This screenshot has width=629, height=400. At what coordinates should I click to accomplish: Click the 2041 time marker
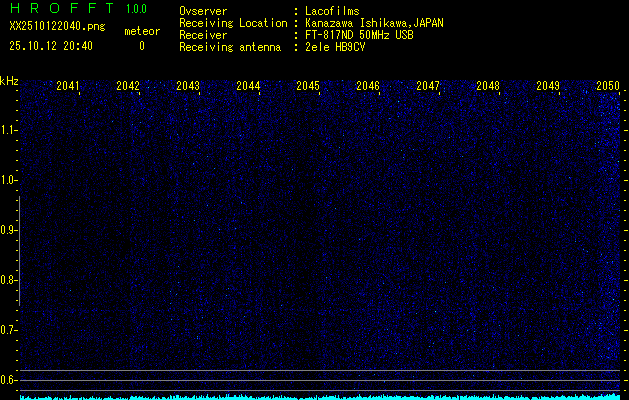pyautogui.click(x=68, y=87)
